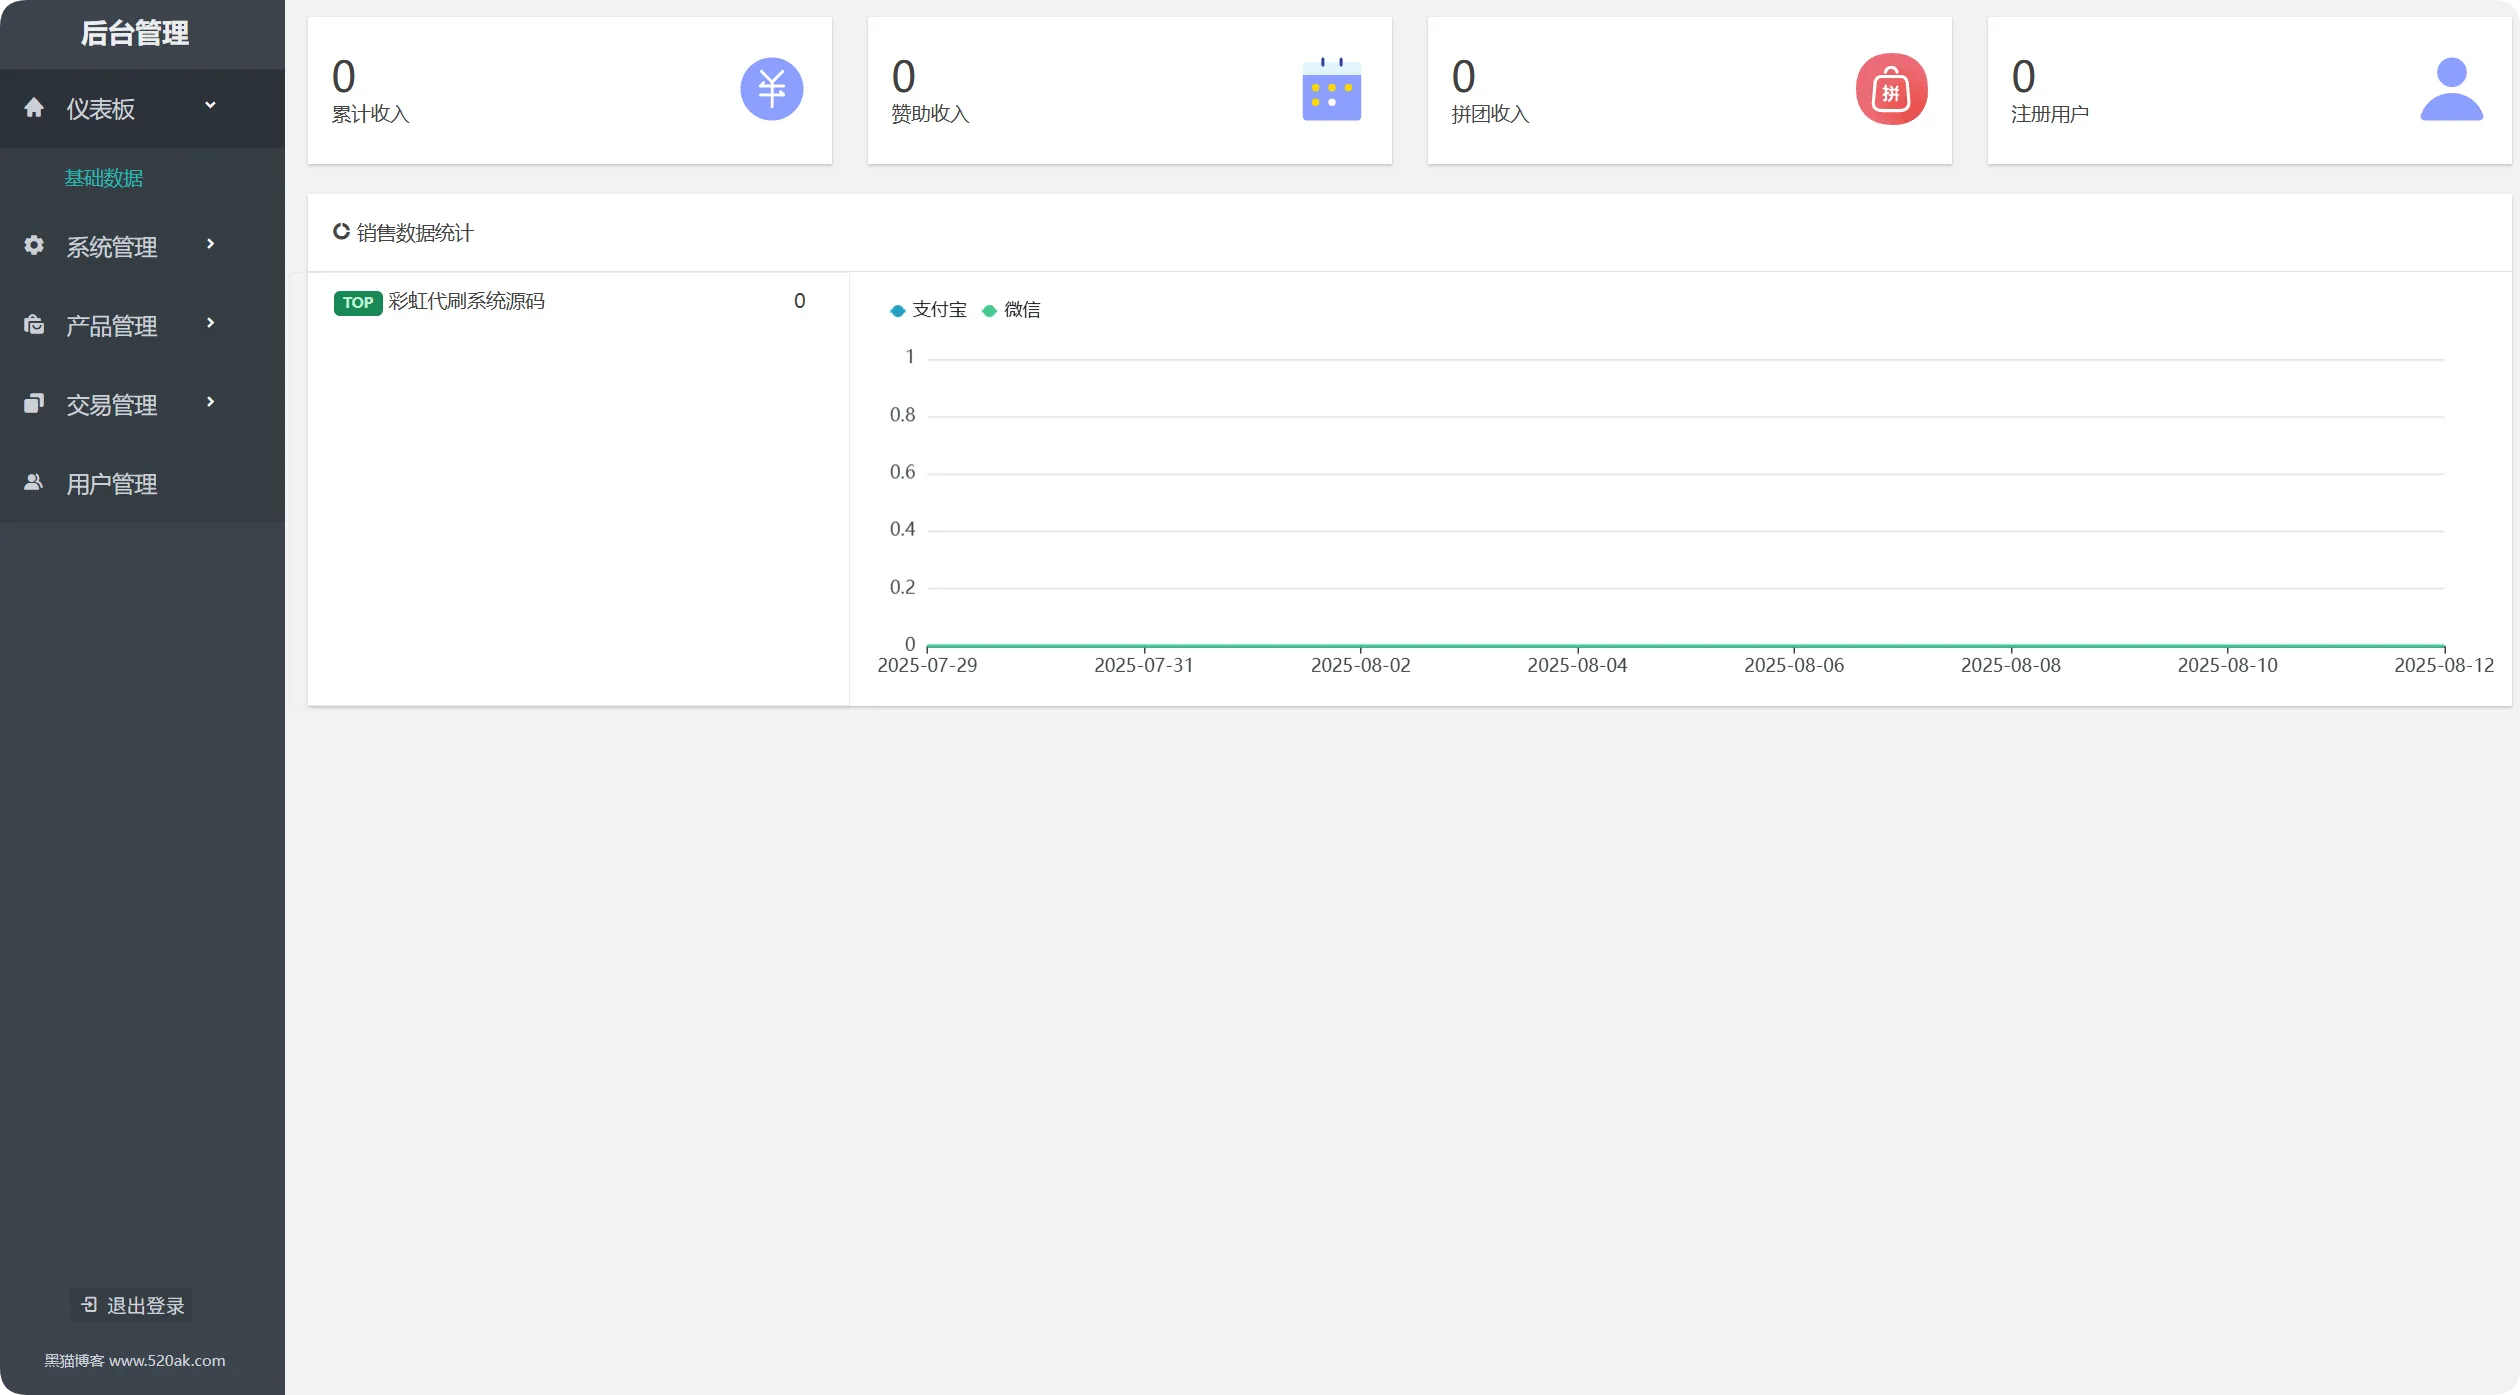The width and height of the screenshot is (2520, 1395).
Task: Open the 用户管理 menu item
Action: (111, 484)
